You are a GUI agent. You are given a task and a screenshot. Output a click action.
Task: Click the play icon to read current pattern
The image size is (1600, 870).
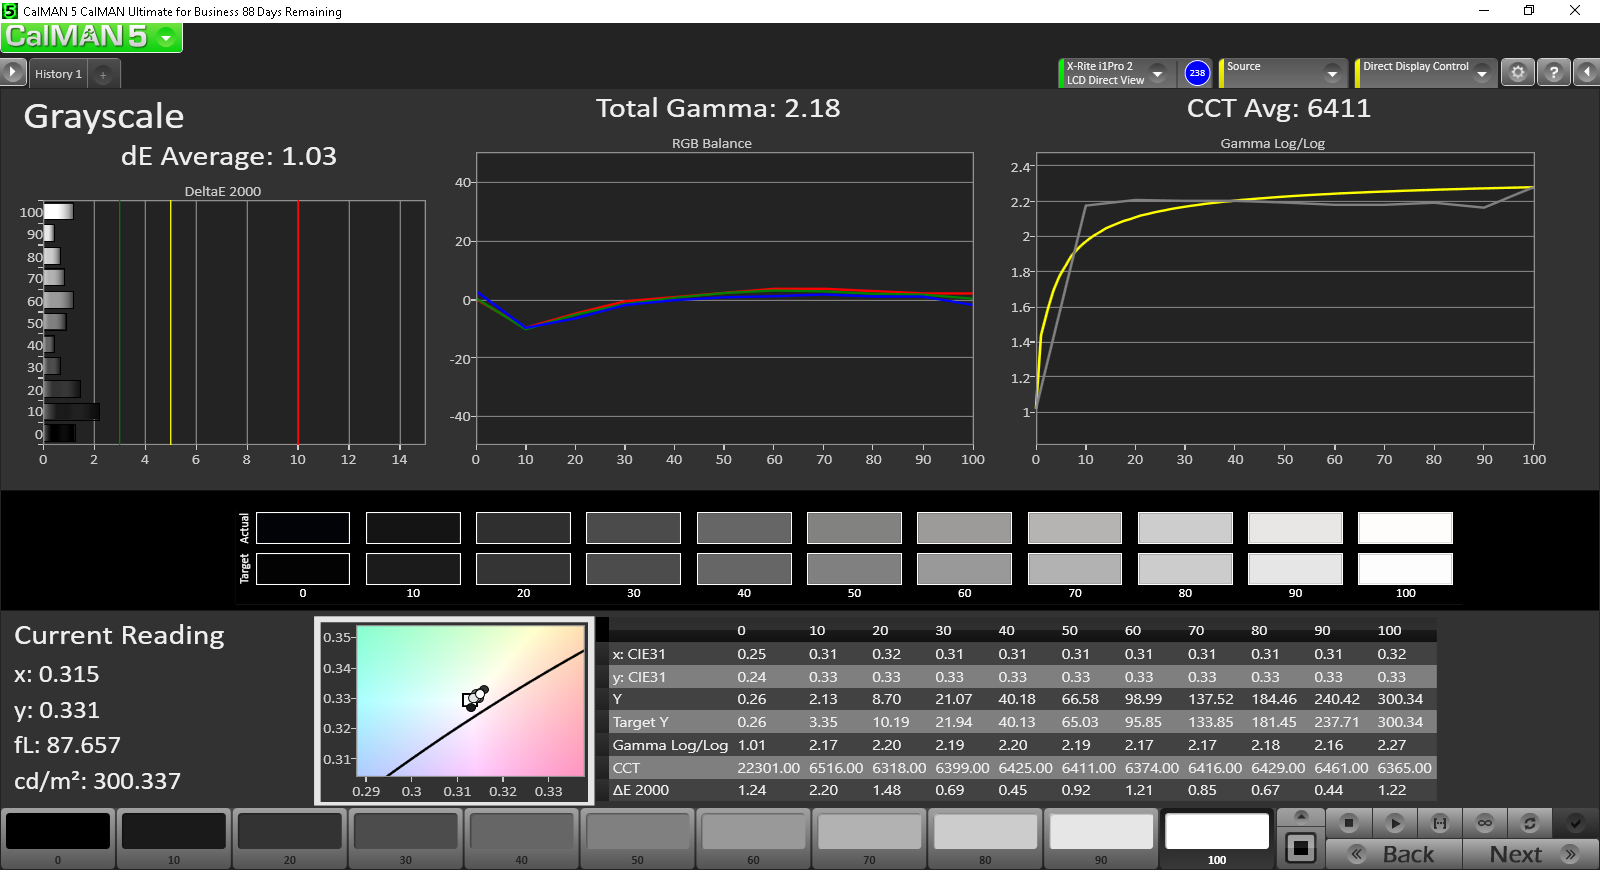[x=1394, y=823]
